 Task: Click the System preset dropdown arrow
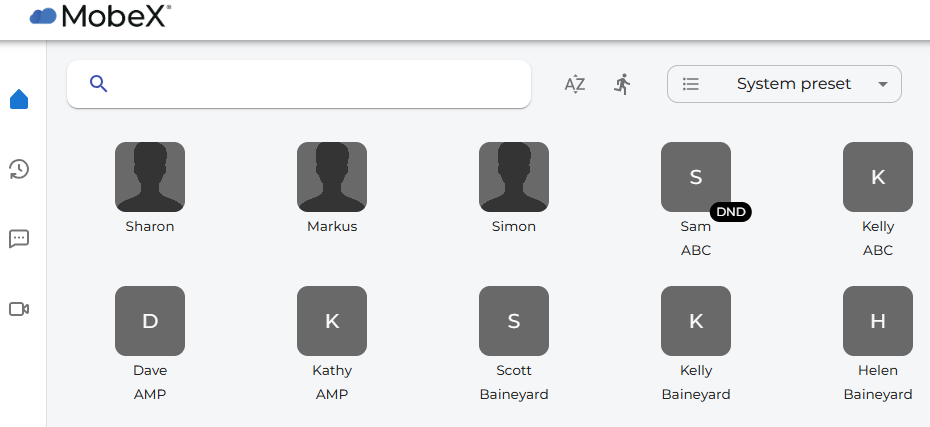coord(882,84)
